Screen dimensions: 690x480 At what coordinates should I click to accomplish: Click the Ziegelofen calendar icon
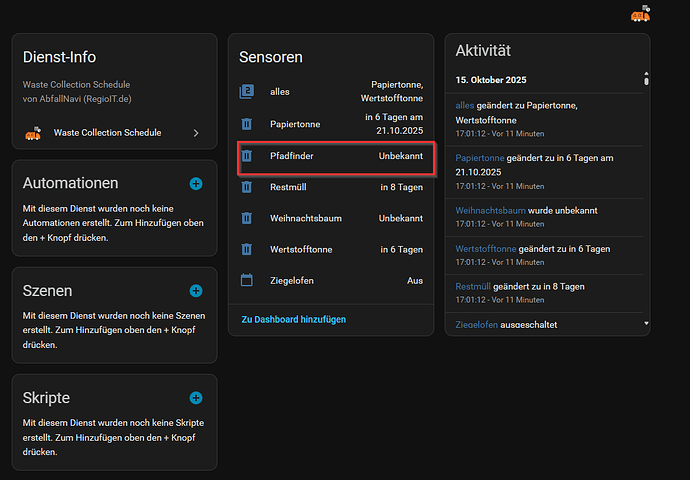click(247, 281)
